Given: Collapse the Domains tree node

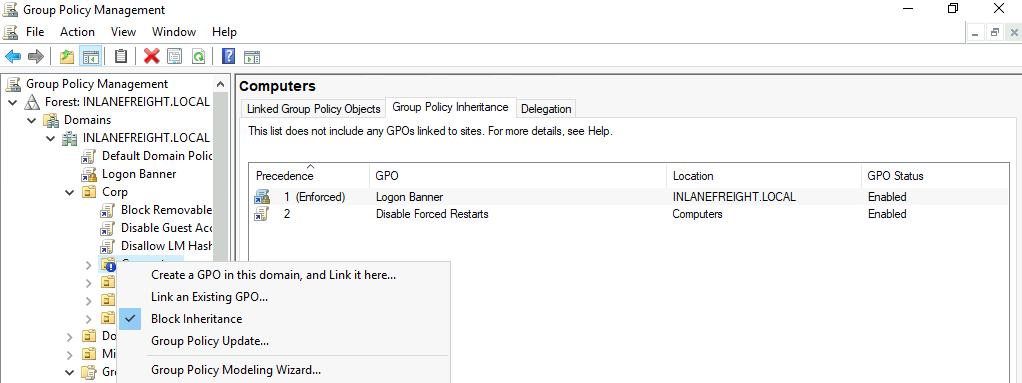Looking at the screenshot, I should pyautogui.click(x=31, y=121).
